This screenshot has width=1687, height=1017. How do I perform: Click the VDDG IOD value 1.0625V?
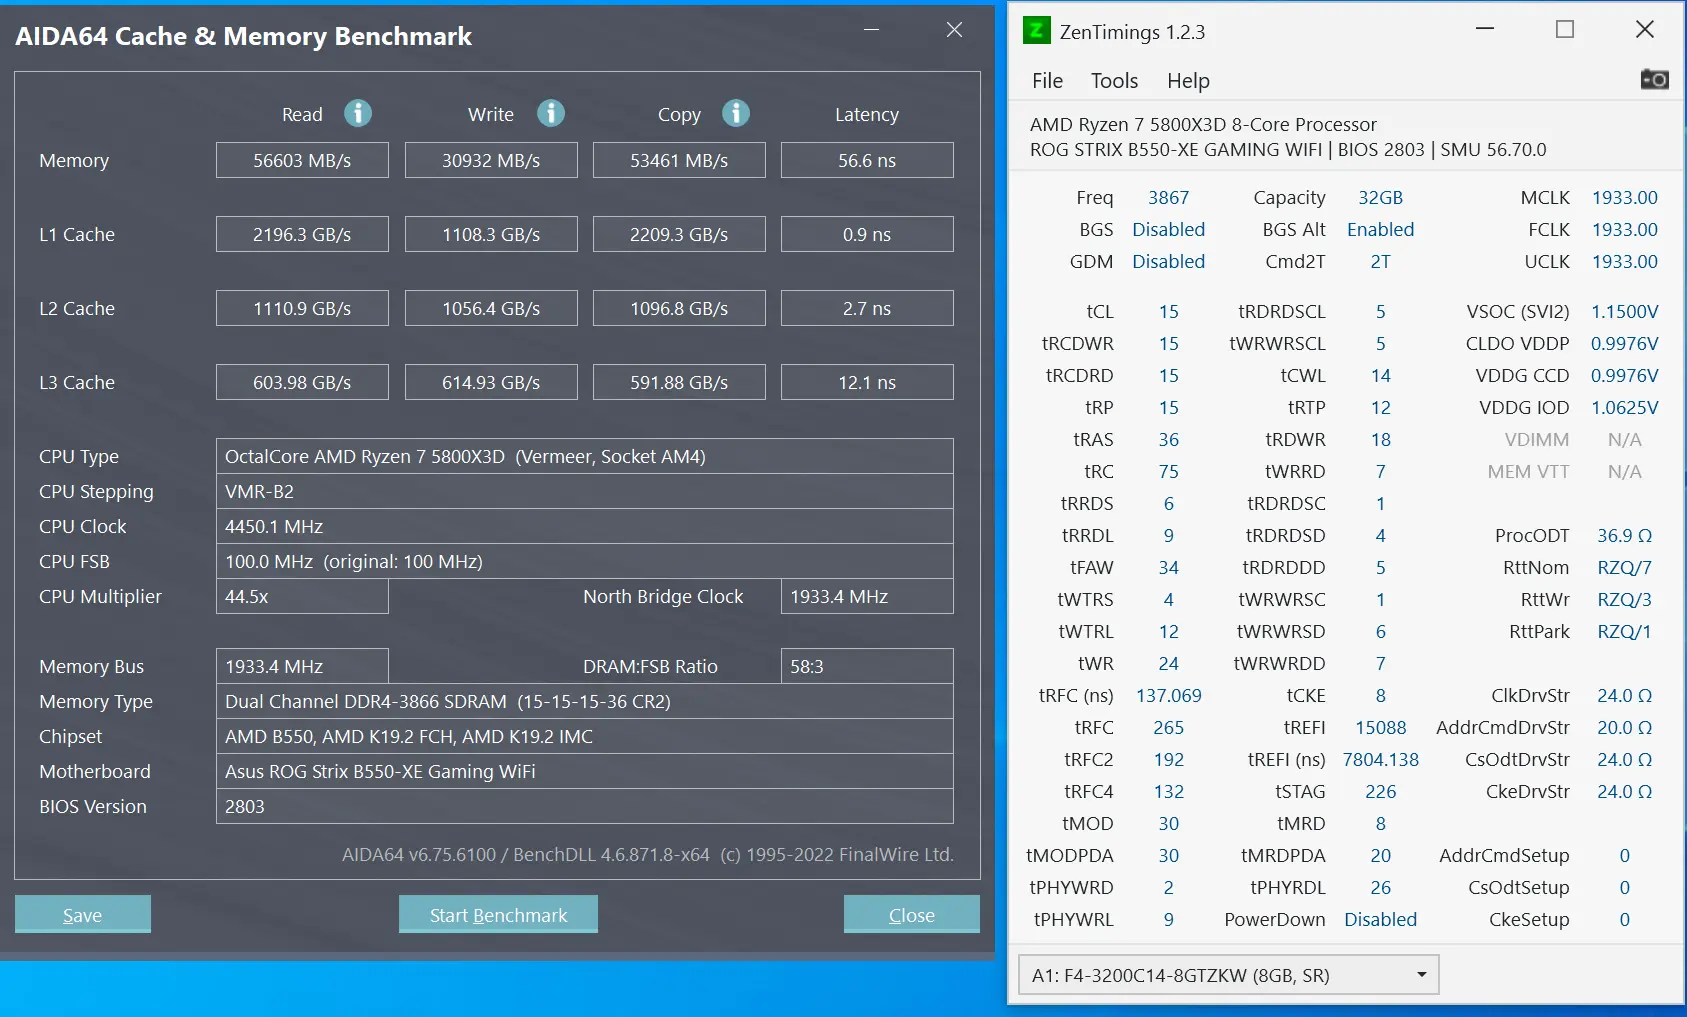pos(1624,408)
